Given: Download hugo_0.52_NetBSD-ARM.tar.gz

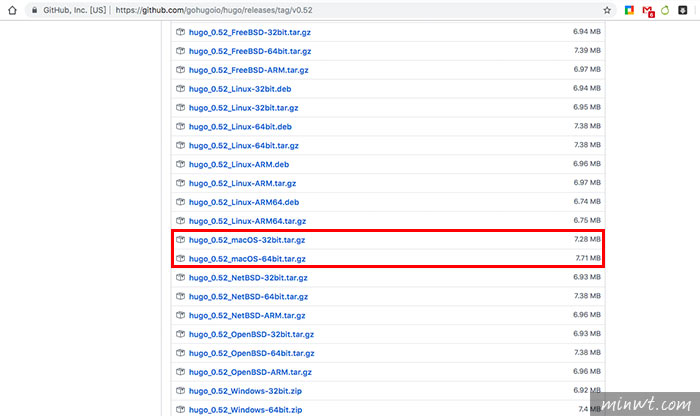Looking at the screenshot, I should pyautogui.click(x=247, y=316).
